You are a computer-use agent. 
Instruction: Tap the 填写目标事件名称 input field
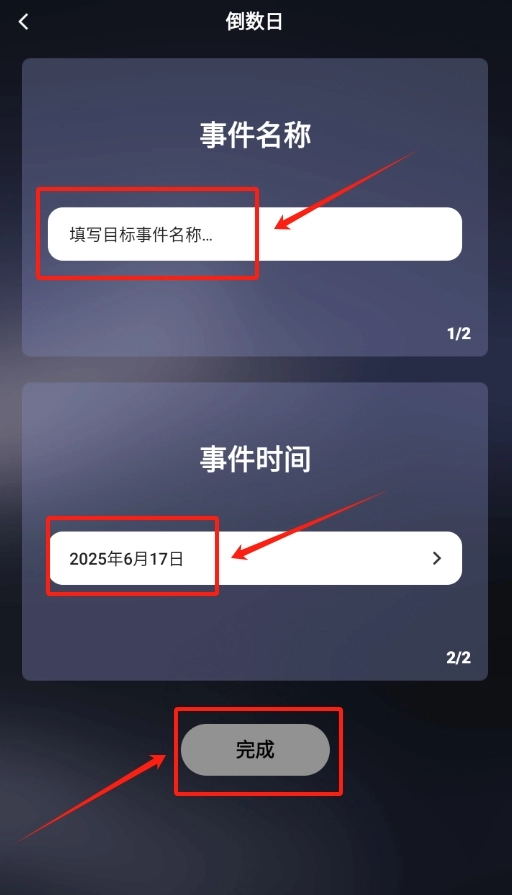click(x=255, y=234)
